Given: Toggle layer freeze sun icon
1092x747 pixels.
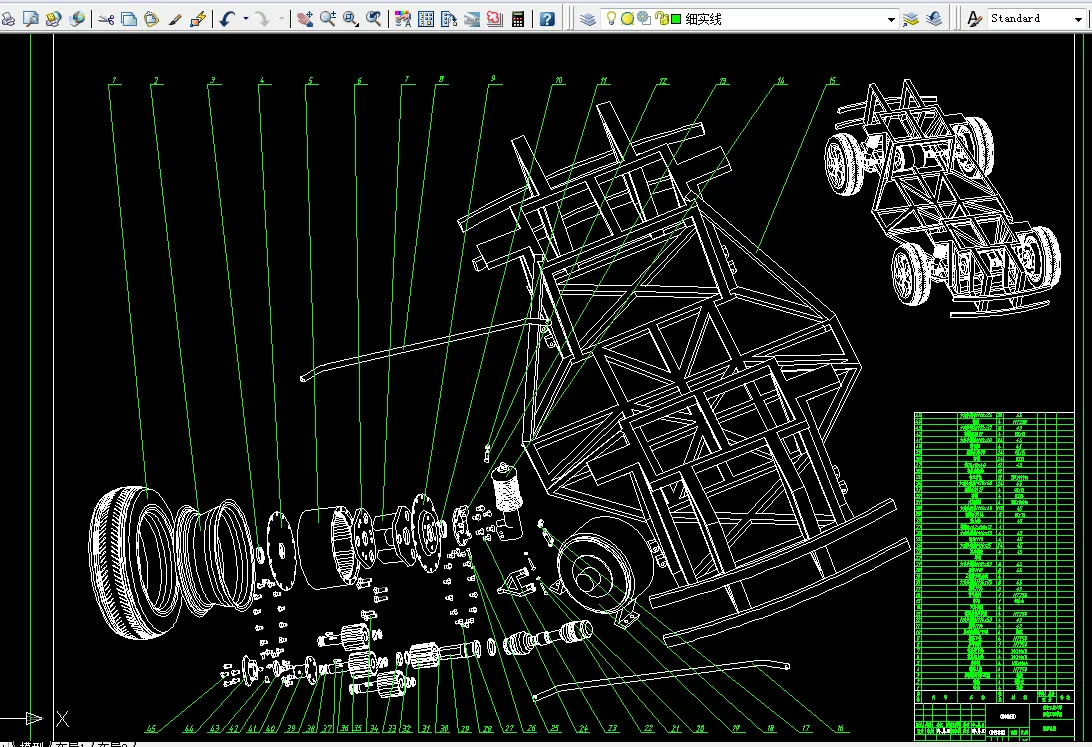Looking at the screenshot, I should coord(627,19).
